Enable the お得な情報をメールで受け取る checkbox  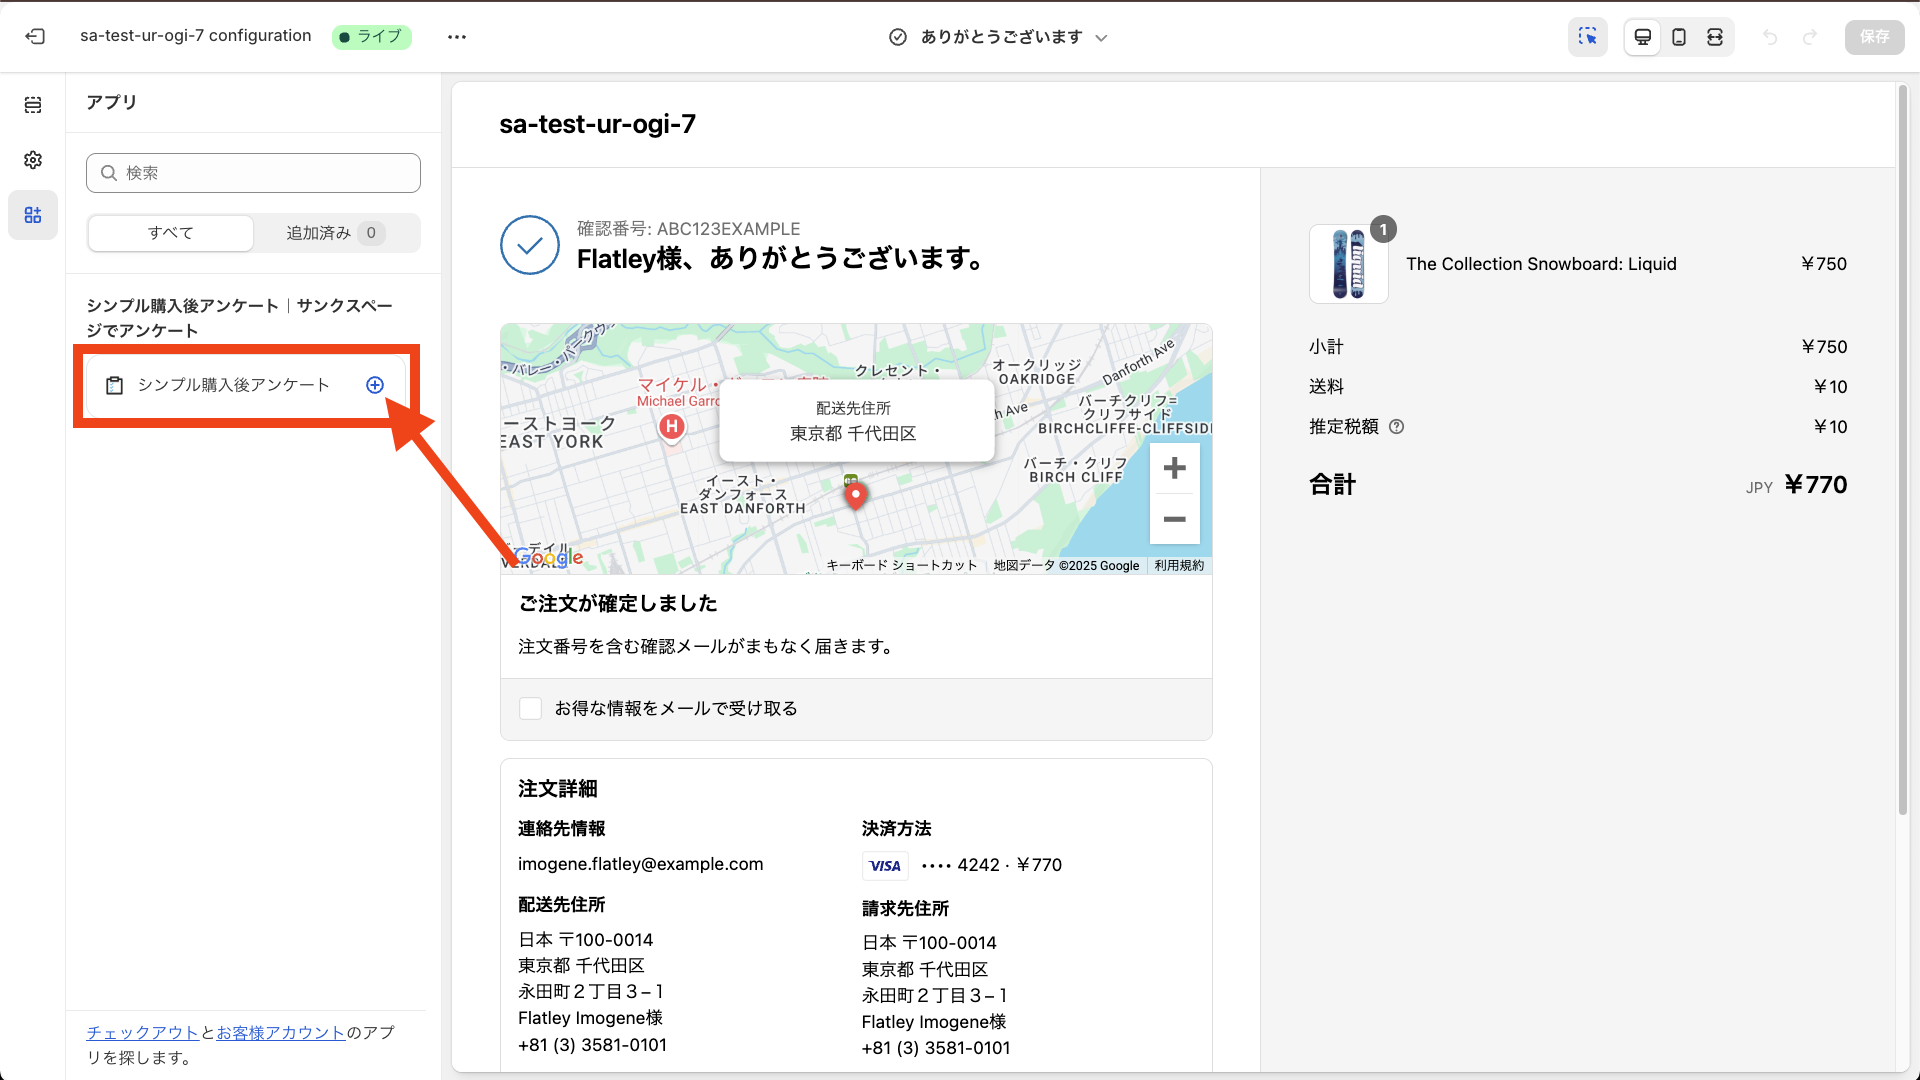point(530,708)
